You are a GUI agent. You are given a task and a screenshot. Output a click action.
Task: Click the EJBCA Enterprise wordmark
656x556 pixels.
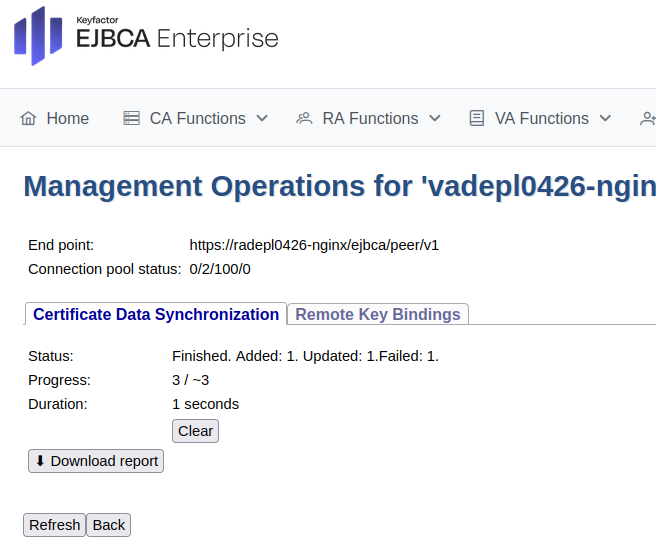[x=178, y=39]
